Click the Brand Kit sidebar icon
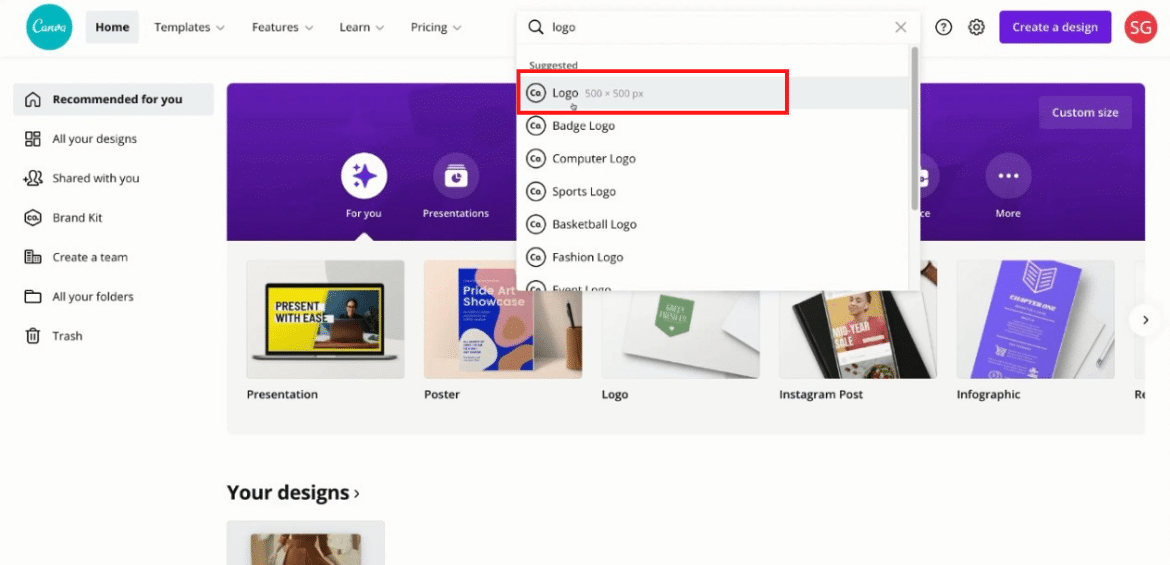1170x565 pixels. pos(32,218)
